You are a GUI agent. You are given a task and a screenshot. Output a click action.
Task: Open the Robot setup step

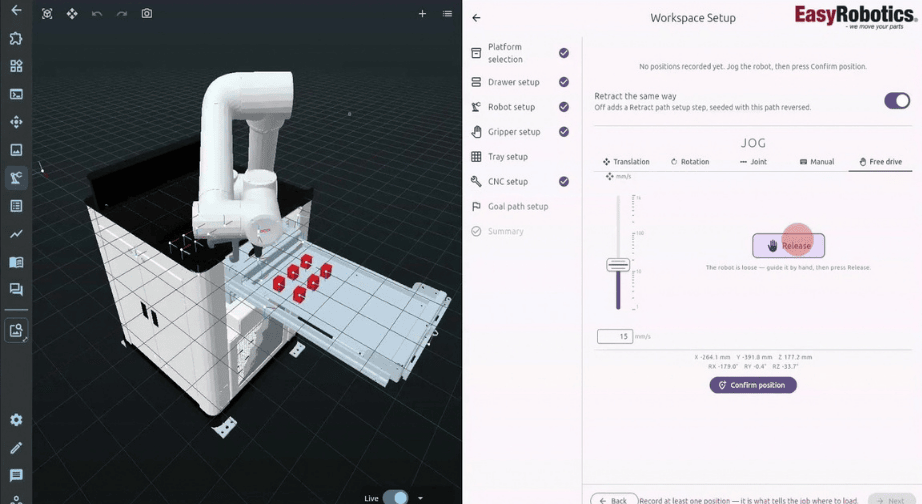[x=520, y=107]
